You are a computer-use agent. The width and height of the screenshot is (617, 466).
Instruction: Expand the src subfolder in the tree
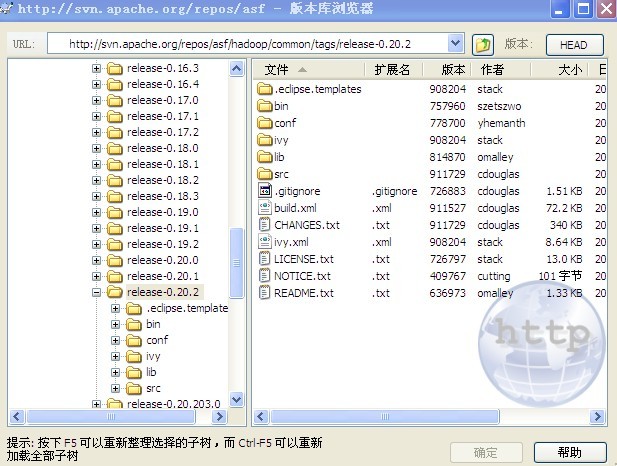point(115,388)
